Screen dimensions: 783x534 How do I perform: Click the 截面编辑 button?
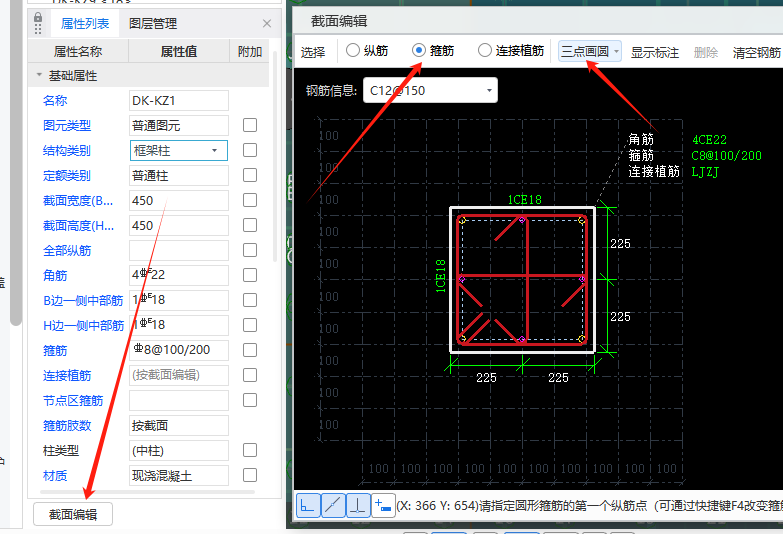73,514
